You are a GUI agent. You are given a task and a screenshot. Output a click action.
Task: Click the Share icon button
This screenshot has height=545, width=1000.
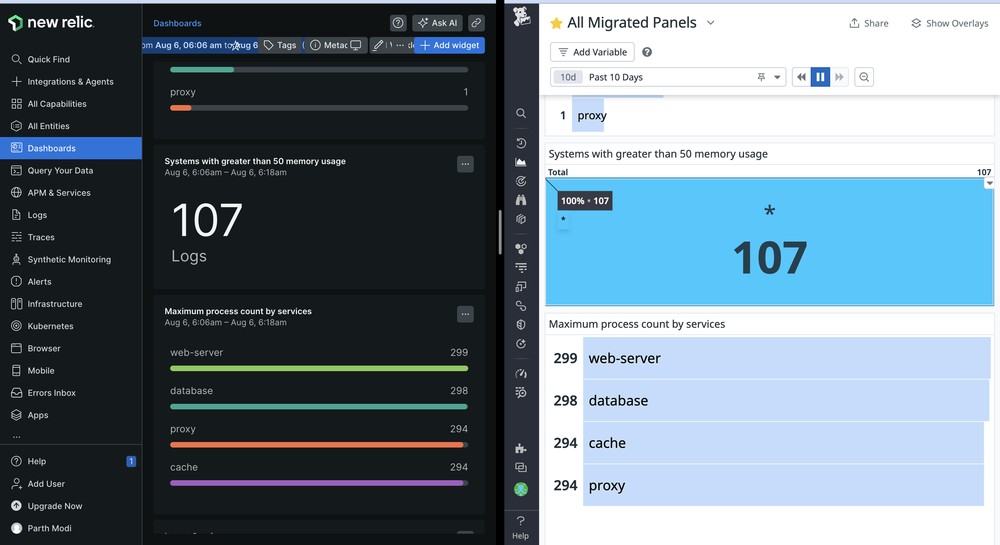pos(868,23)
